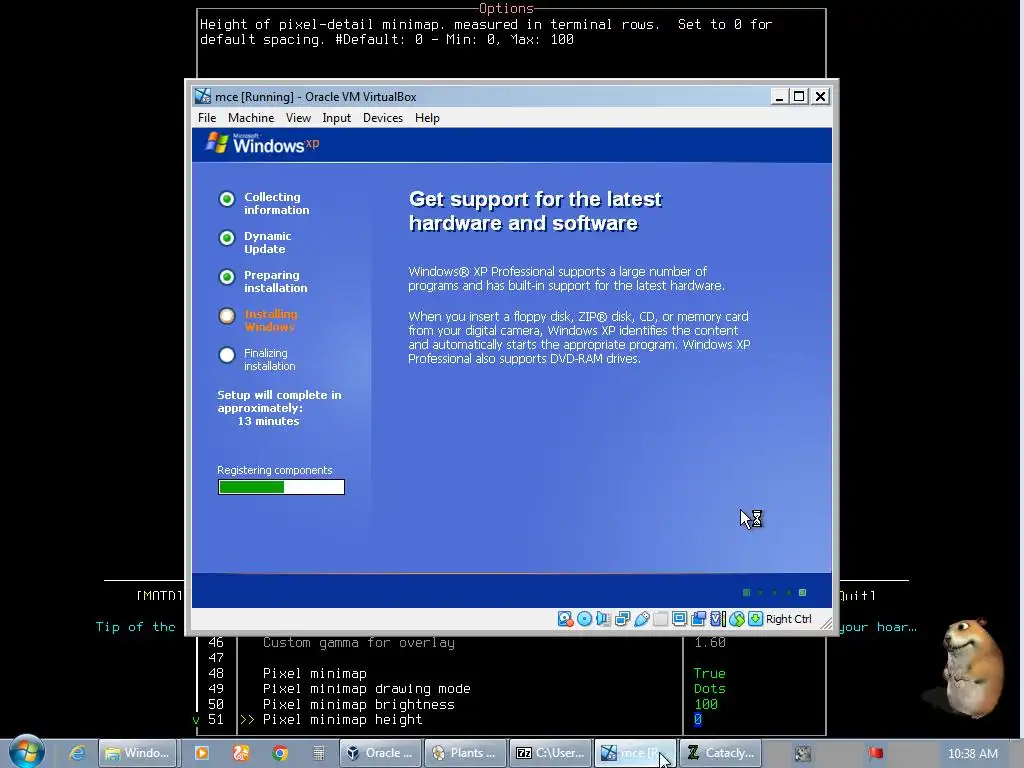Switch to the 7-Zip C:\User... taskbar button
Viewport: 1024px width, 768px height.
tap(551, 753)
